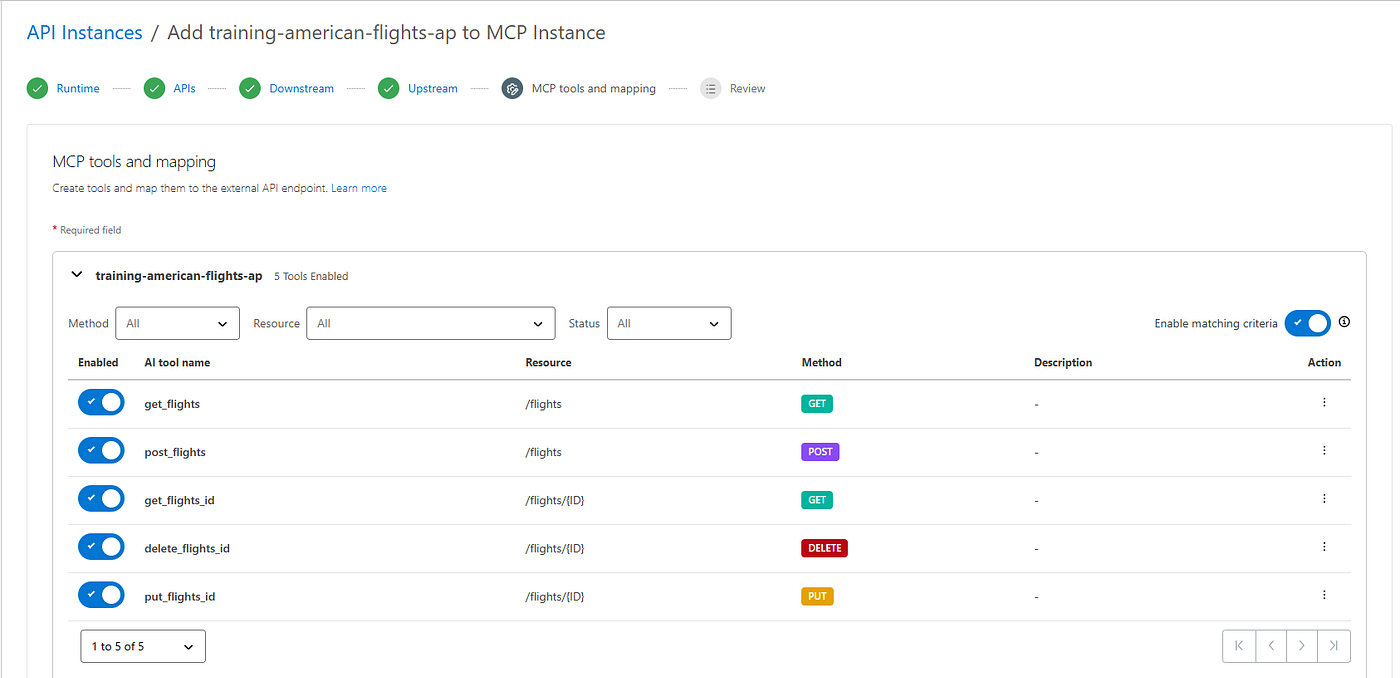Go to previous page of tools
Image resolution: width=1400 pixels, height=678 pixels.
(1270, 646)
